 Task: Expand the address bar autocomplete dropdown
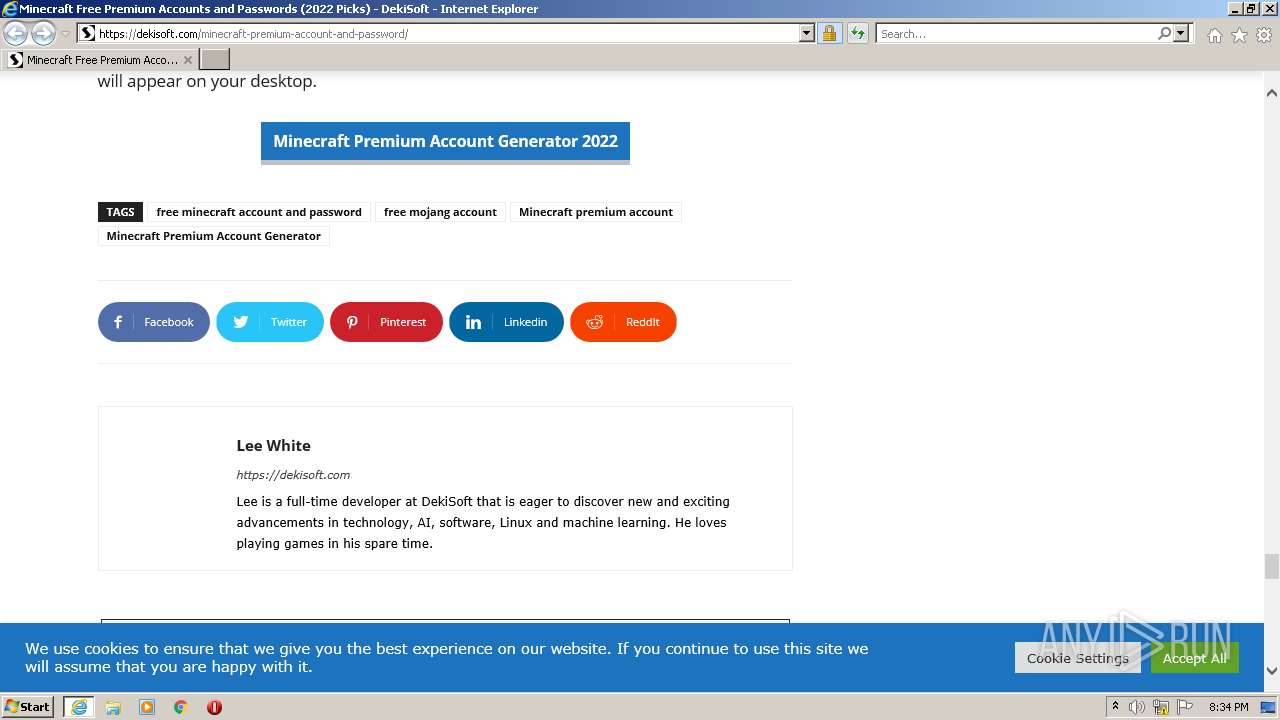coord(807,34)
